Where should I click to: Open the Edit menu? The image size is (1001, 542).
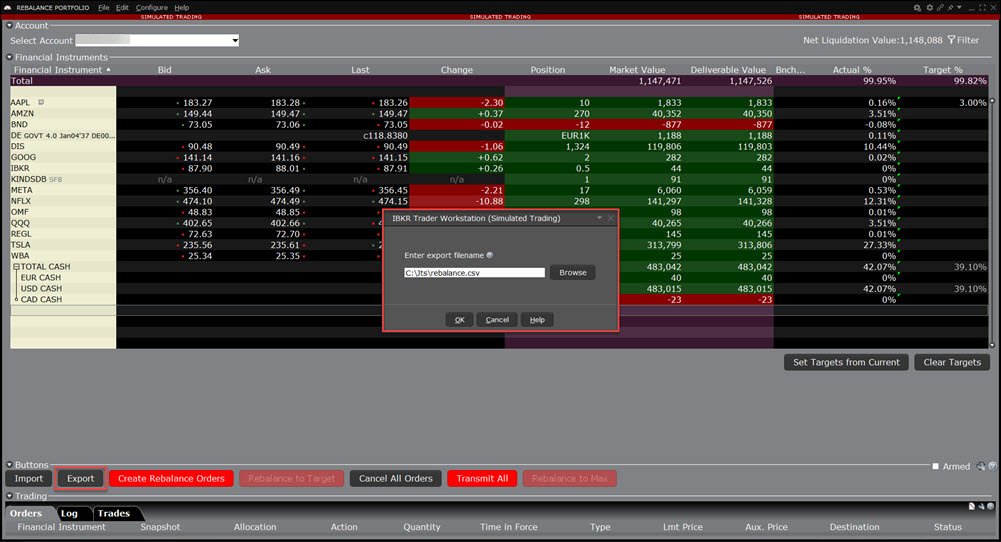(122, 8)
